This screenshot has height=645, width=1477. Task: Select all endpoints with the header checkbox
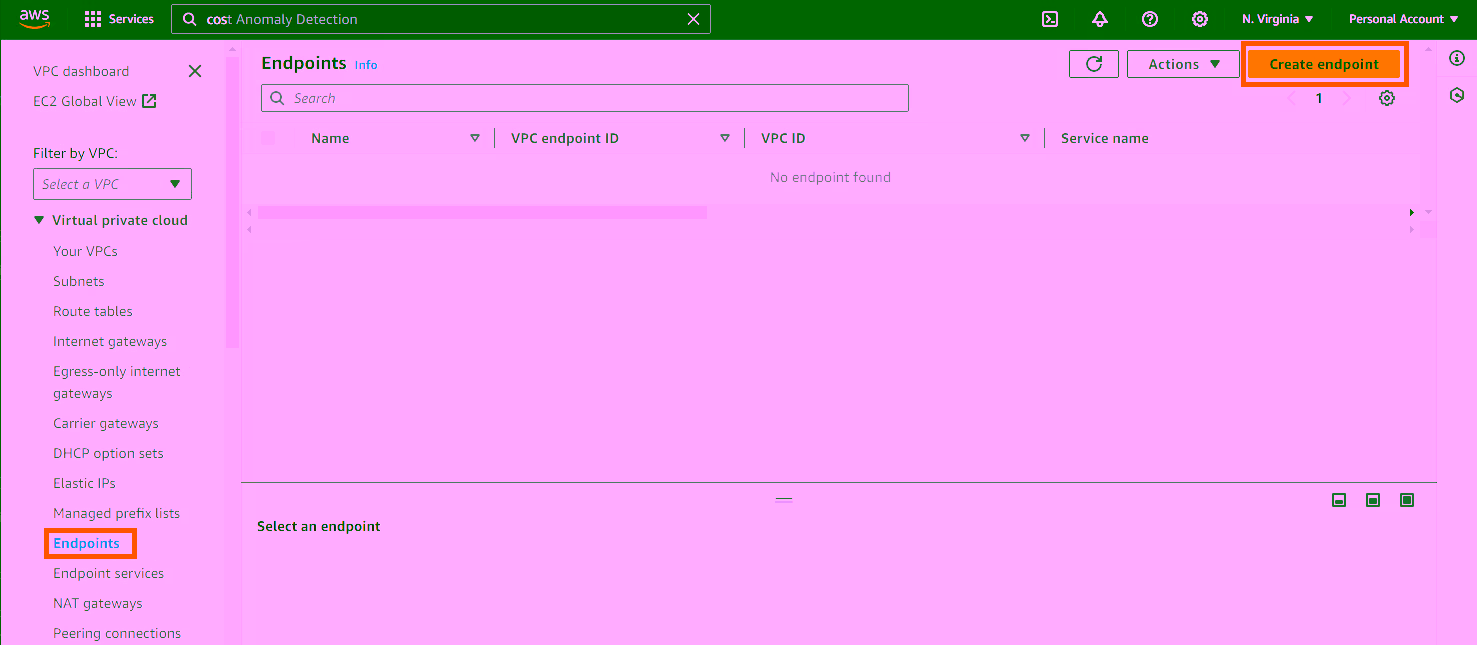click(x=266, y=137)
